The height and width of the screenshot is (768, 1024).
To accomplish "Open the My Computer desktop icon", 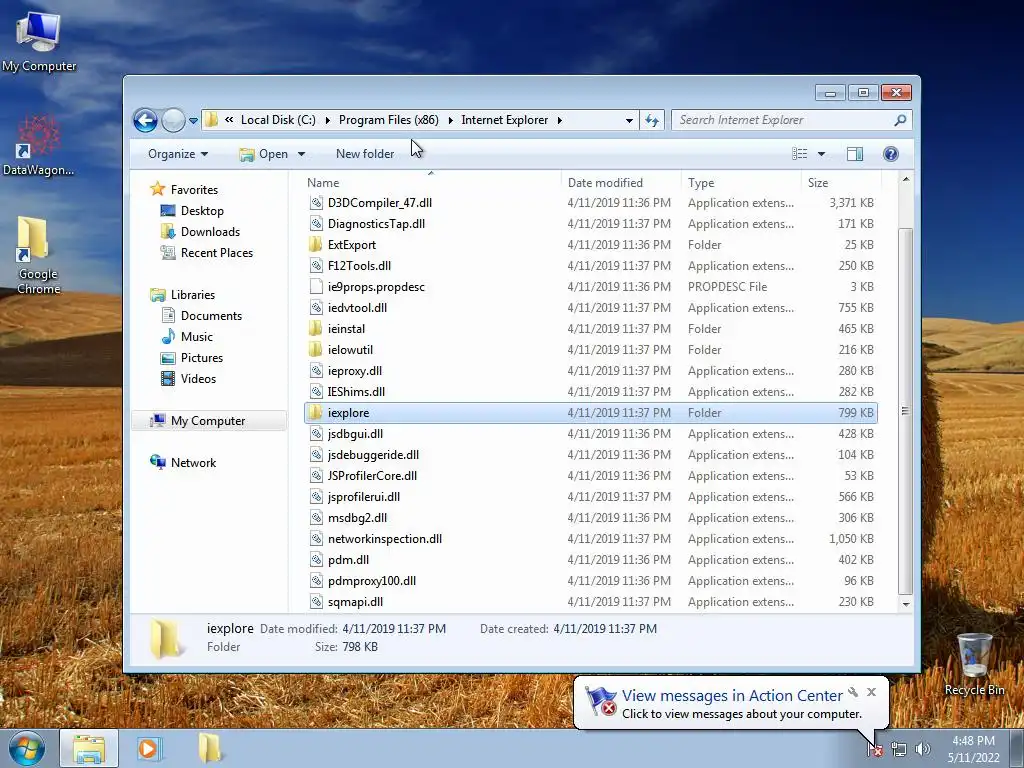I will pos(39,41).
